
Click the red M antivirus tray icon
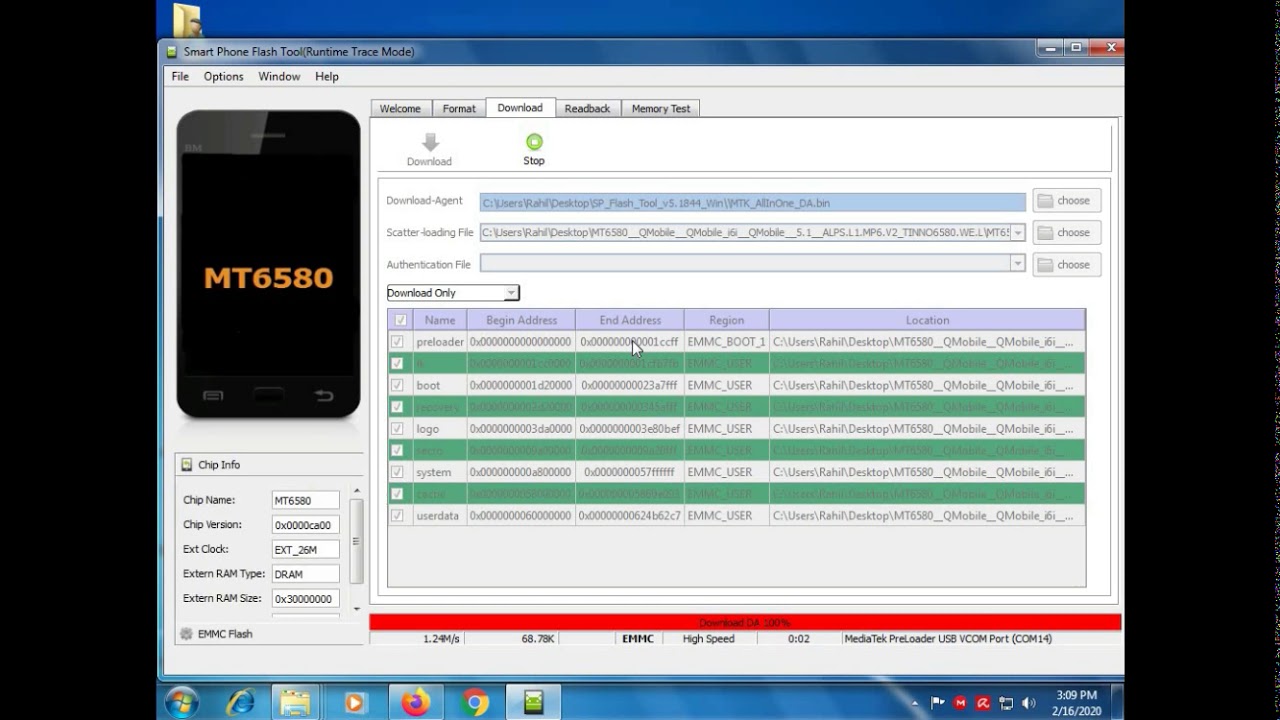pos(961,703)
